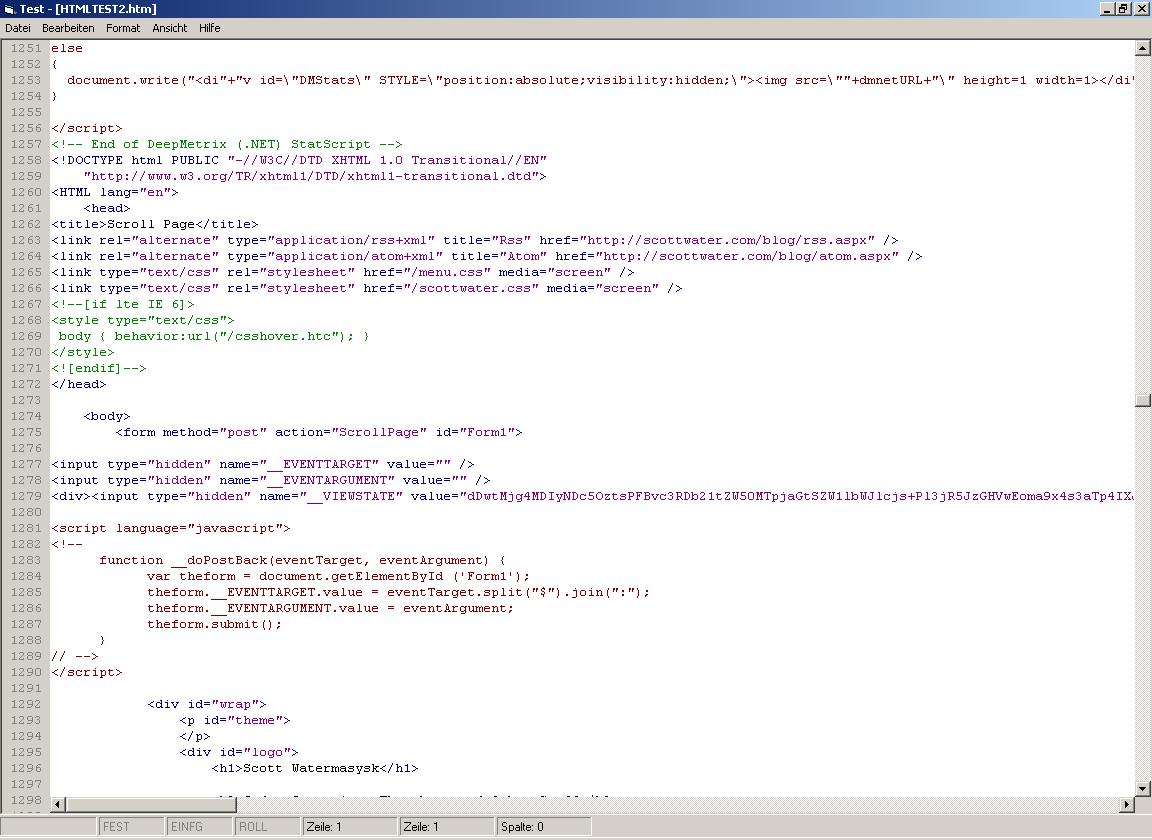Click the horizontal scrollbar thumb

[150, 805]
